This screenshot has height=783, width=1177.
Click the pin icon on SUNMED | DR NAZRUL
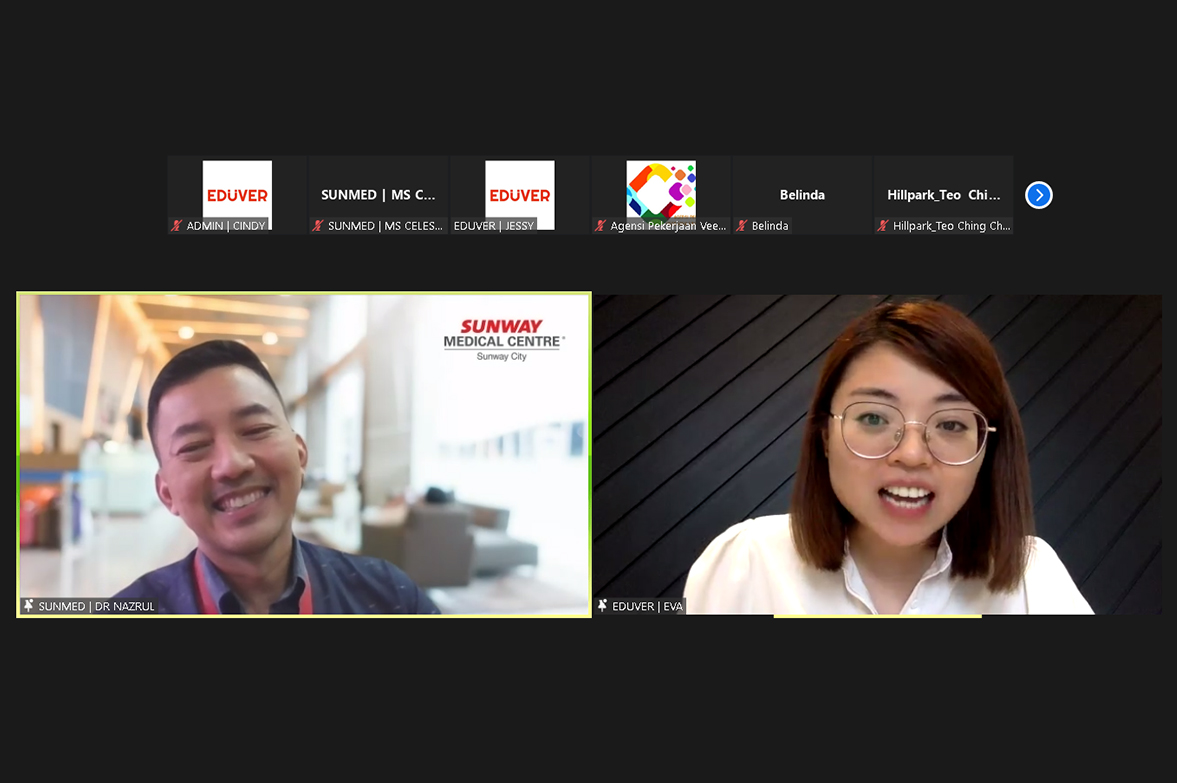[x=29, y=605]
